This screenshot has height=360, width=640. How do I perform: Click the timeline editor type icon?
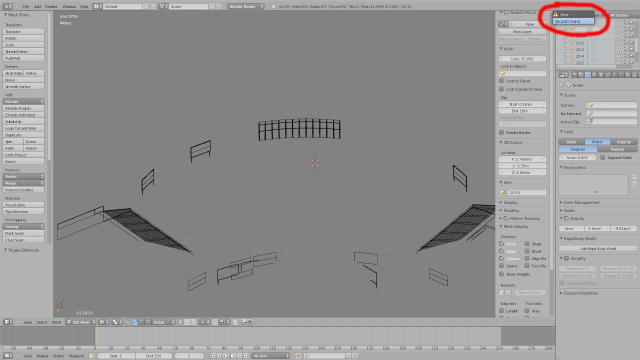(x=7, y=356)
